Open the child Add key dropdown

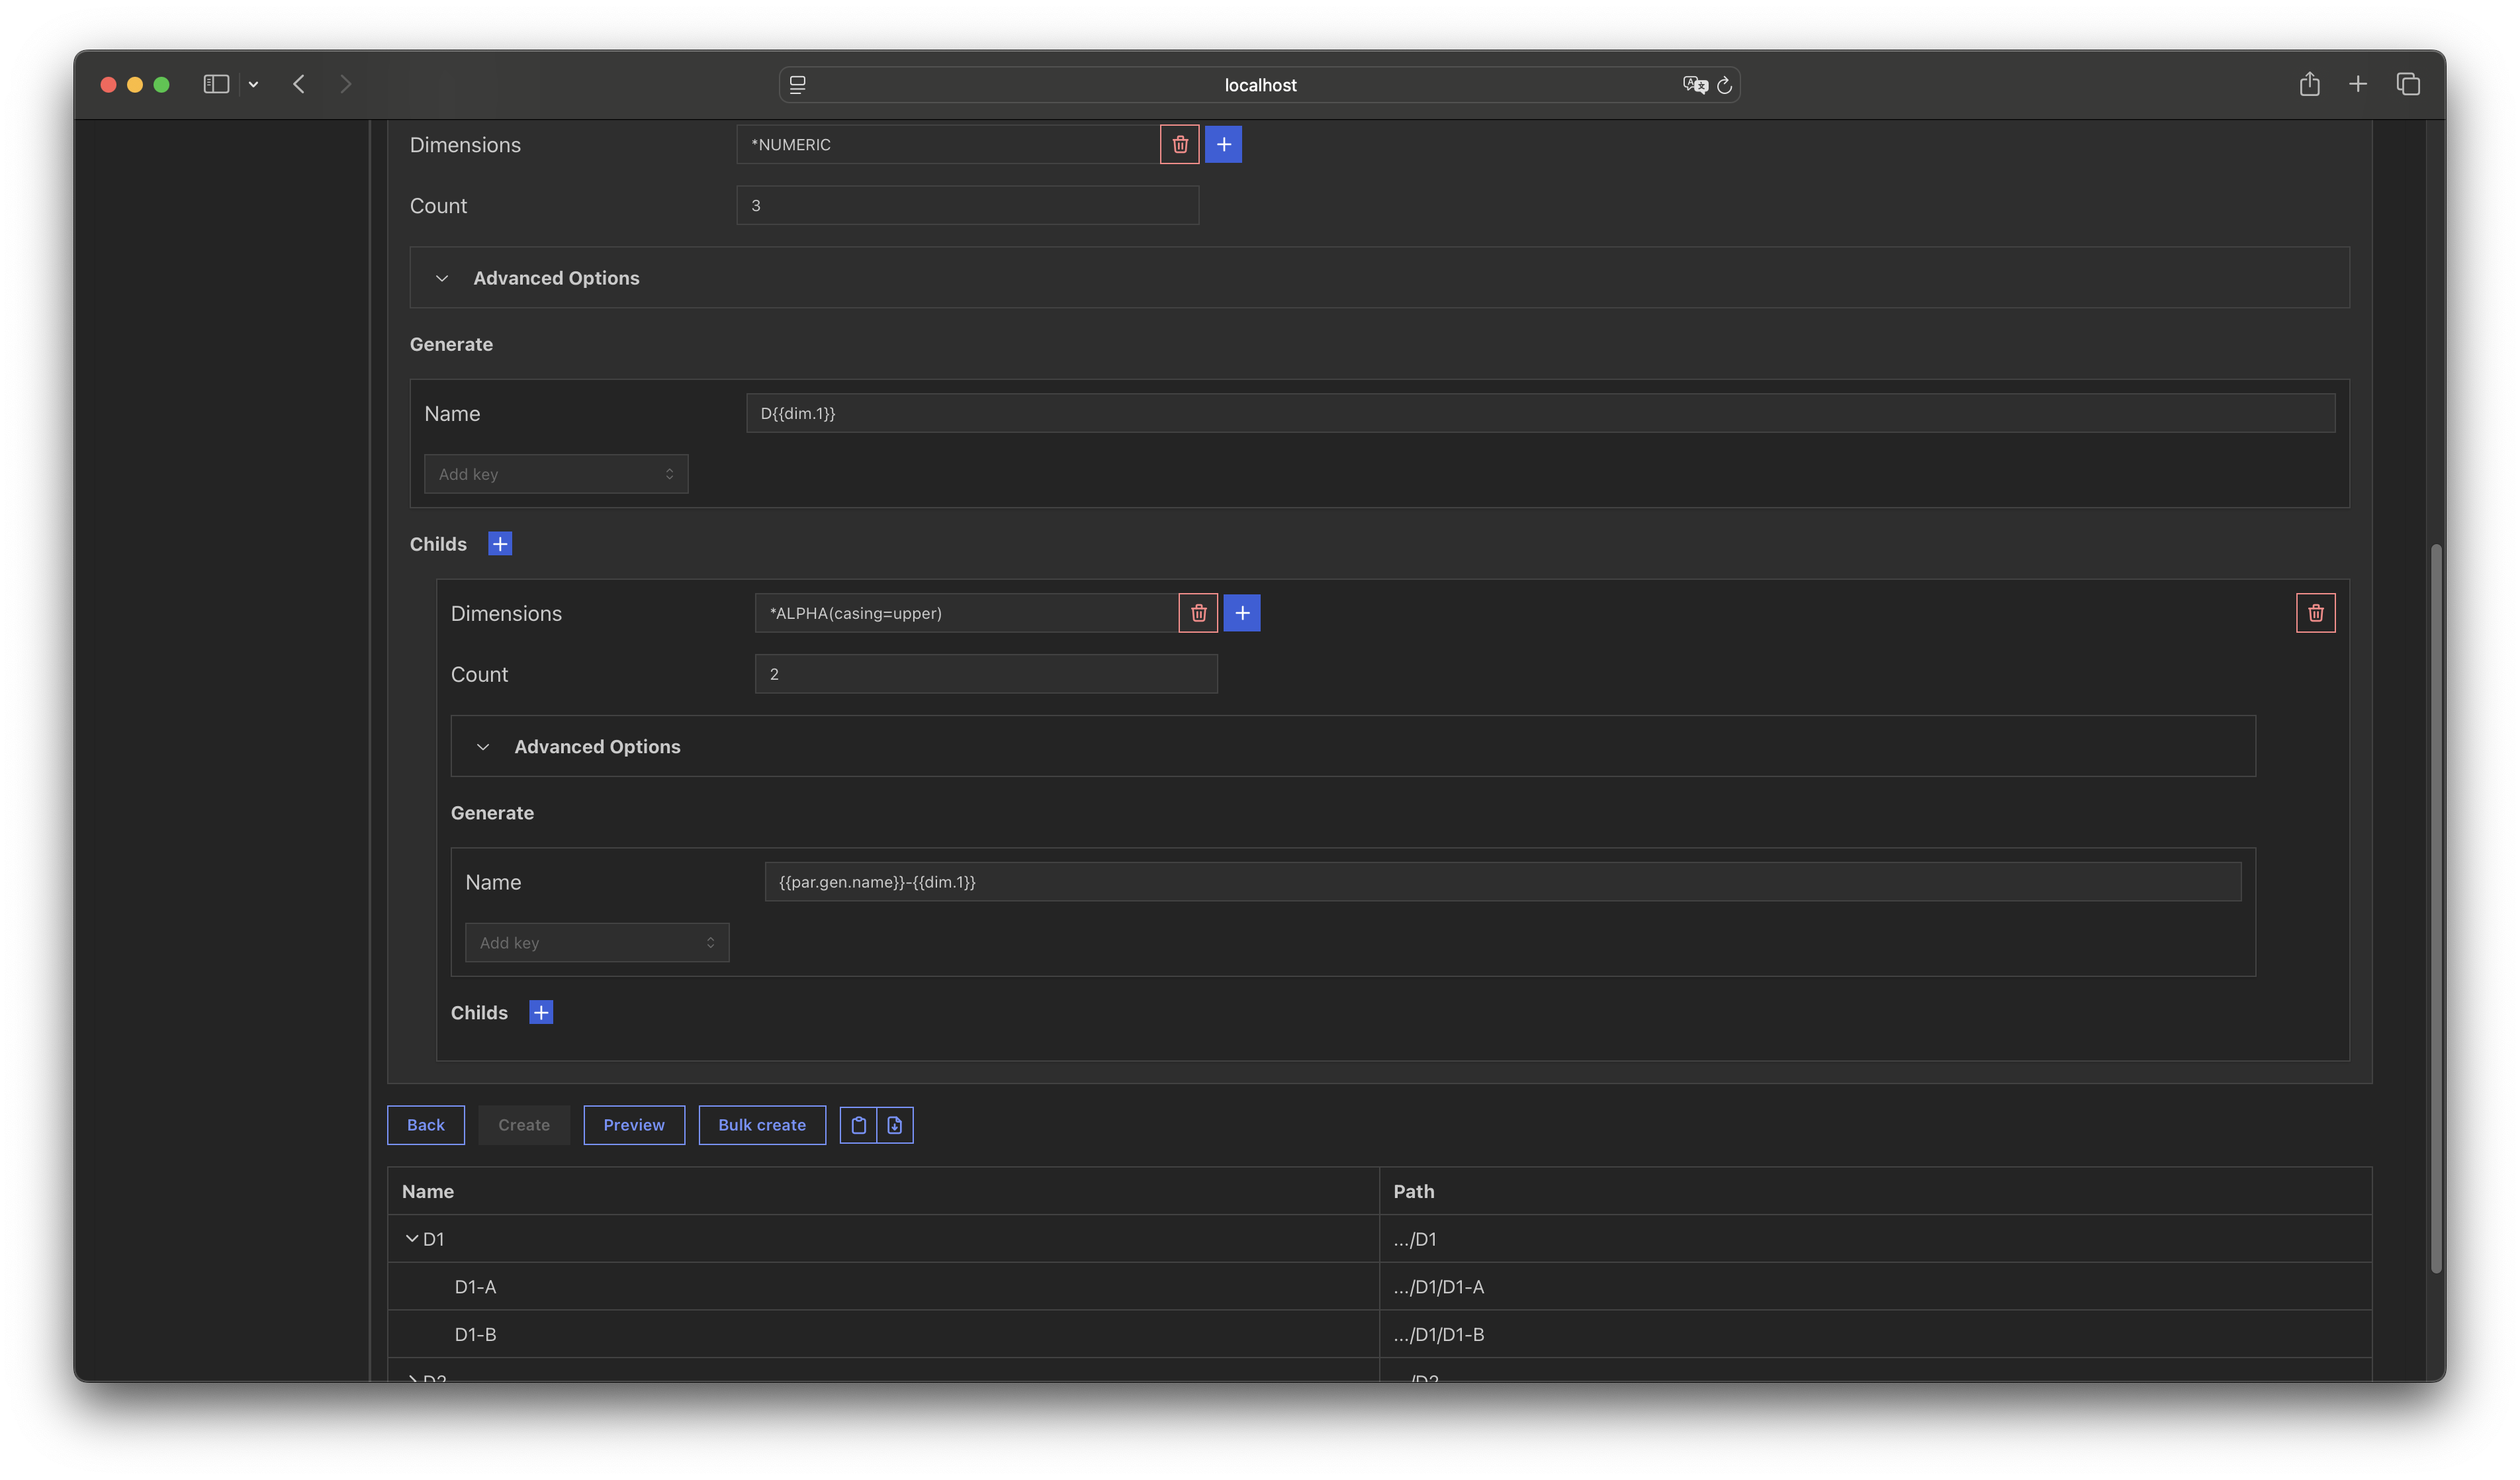597,943
